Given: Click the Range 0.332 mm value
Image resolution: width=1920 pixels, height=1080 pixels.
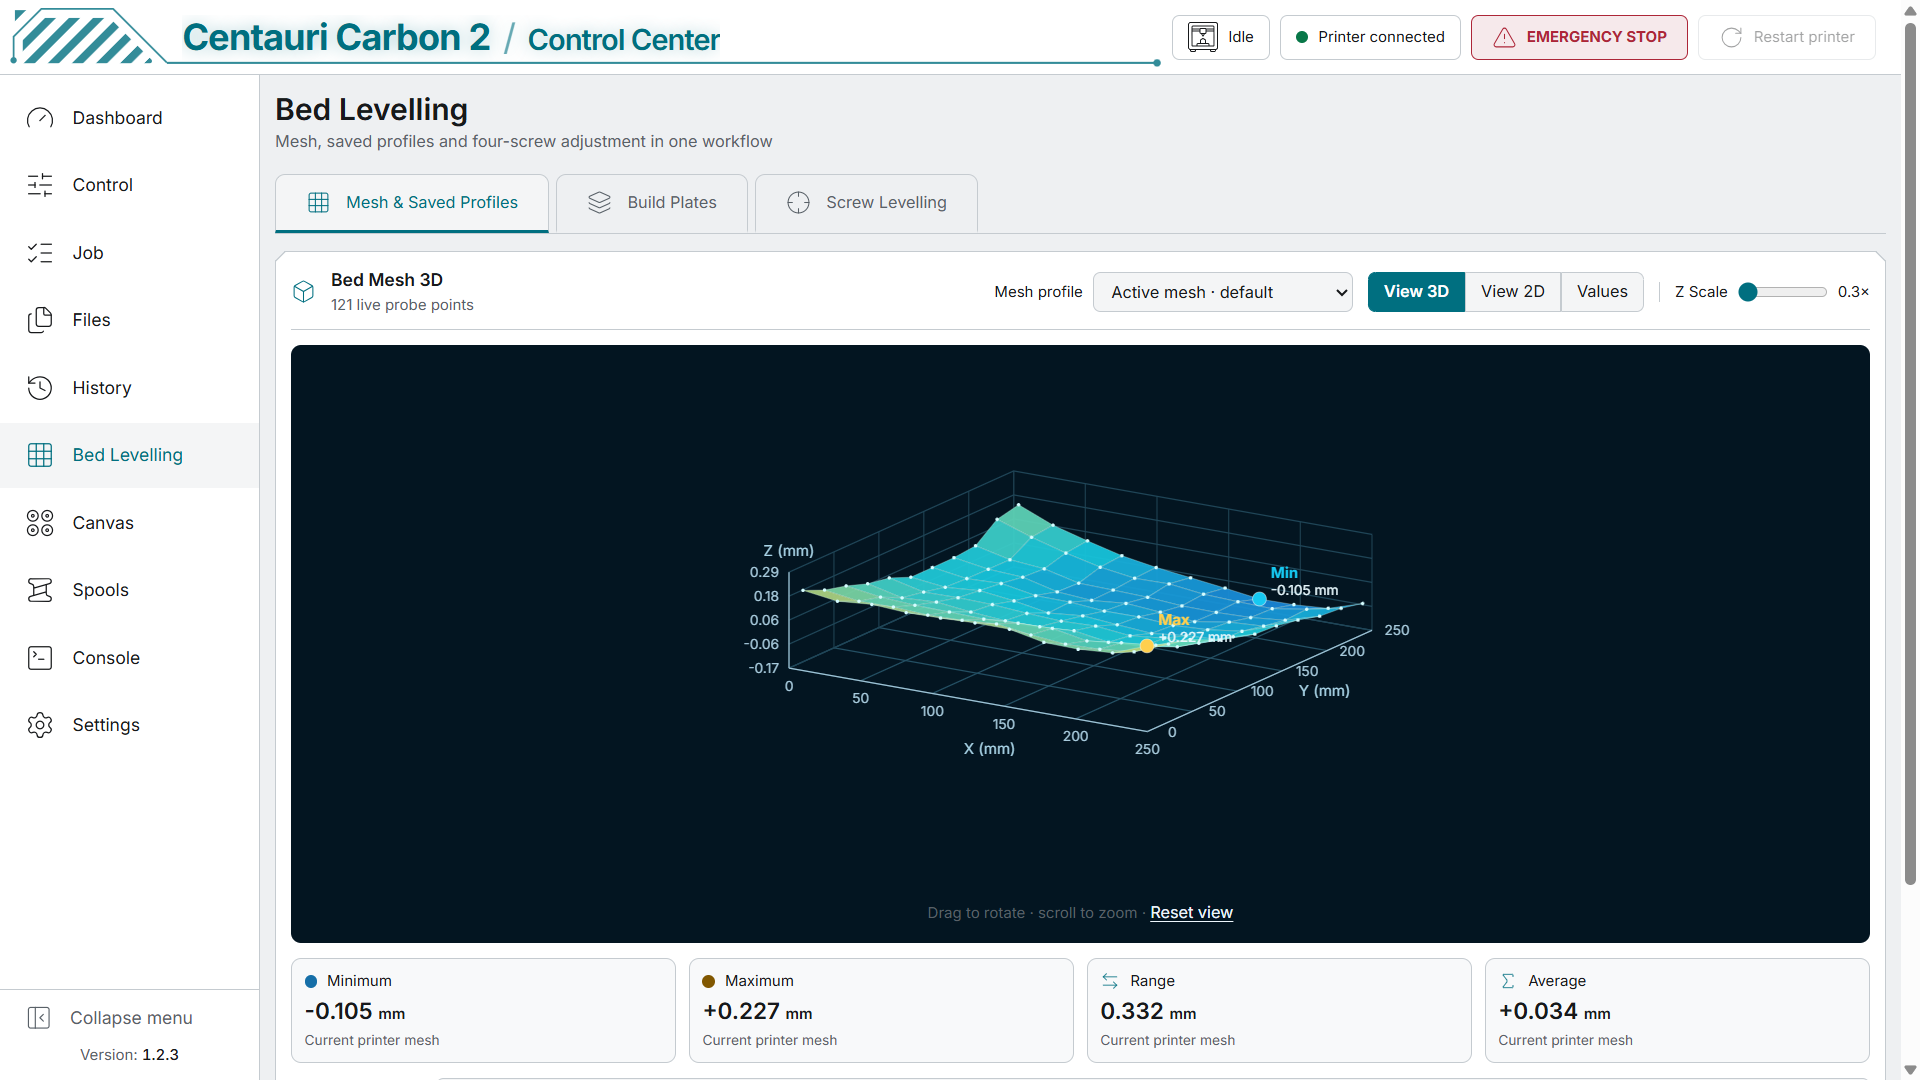Looking at the screenshot, I should [1148, 1012].
